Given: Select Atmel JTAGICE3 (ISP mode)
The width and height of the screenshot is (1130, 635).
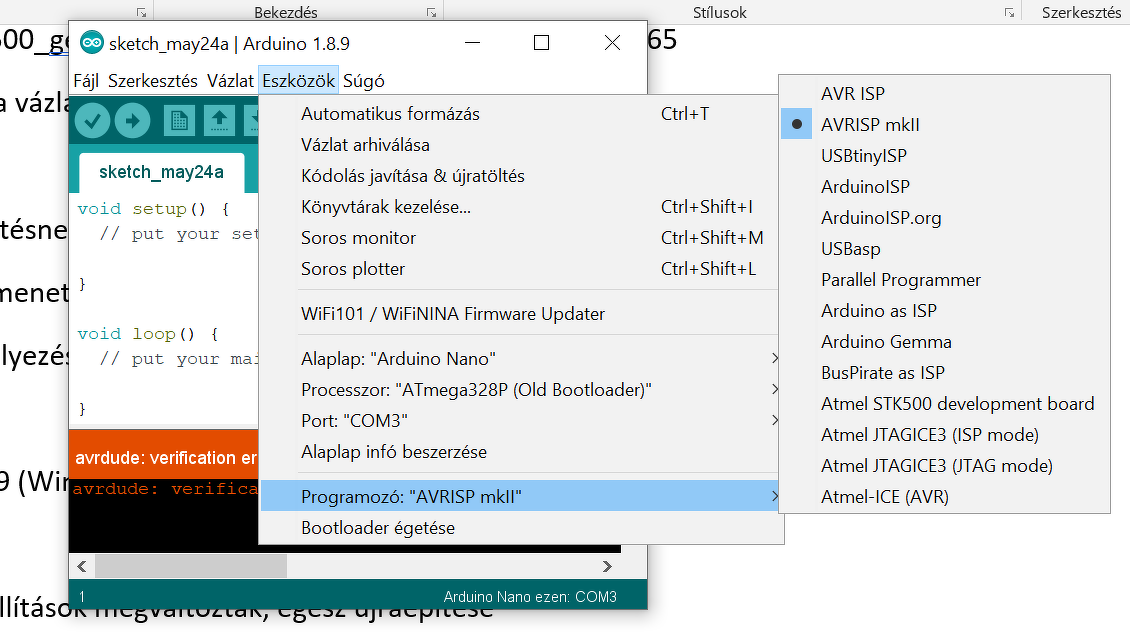Looking at the screenshot, I should [944, 435].
